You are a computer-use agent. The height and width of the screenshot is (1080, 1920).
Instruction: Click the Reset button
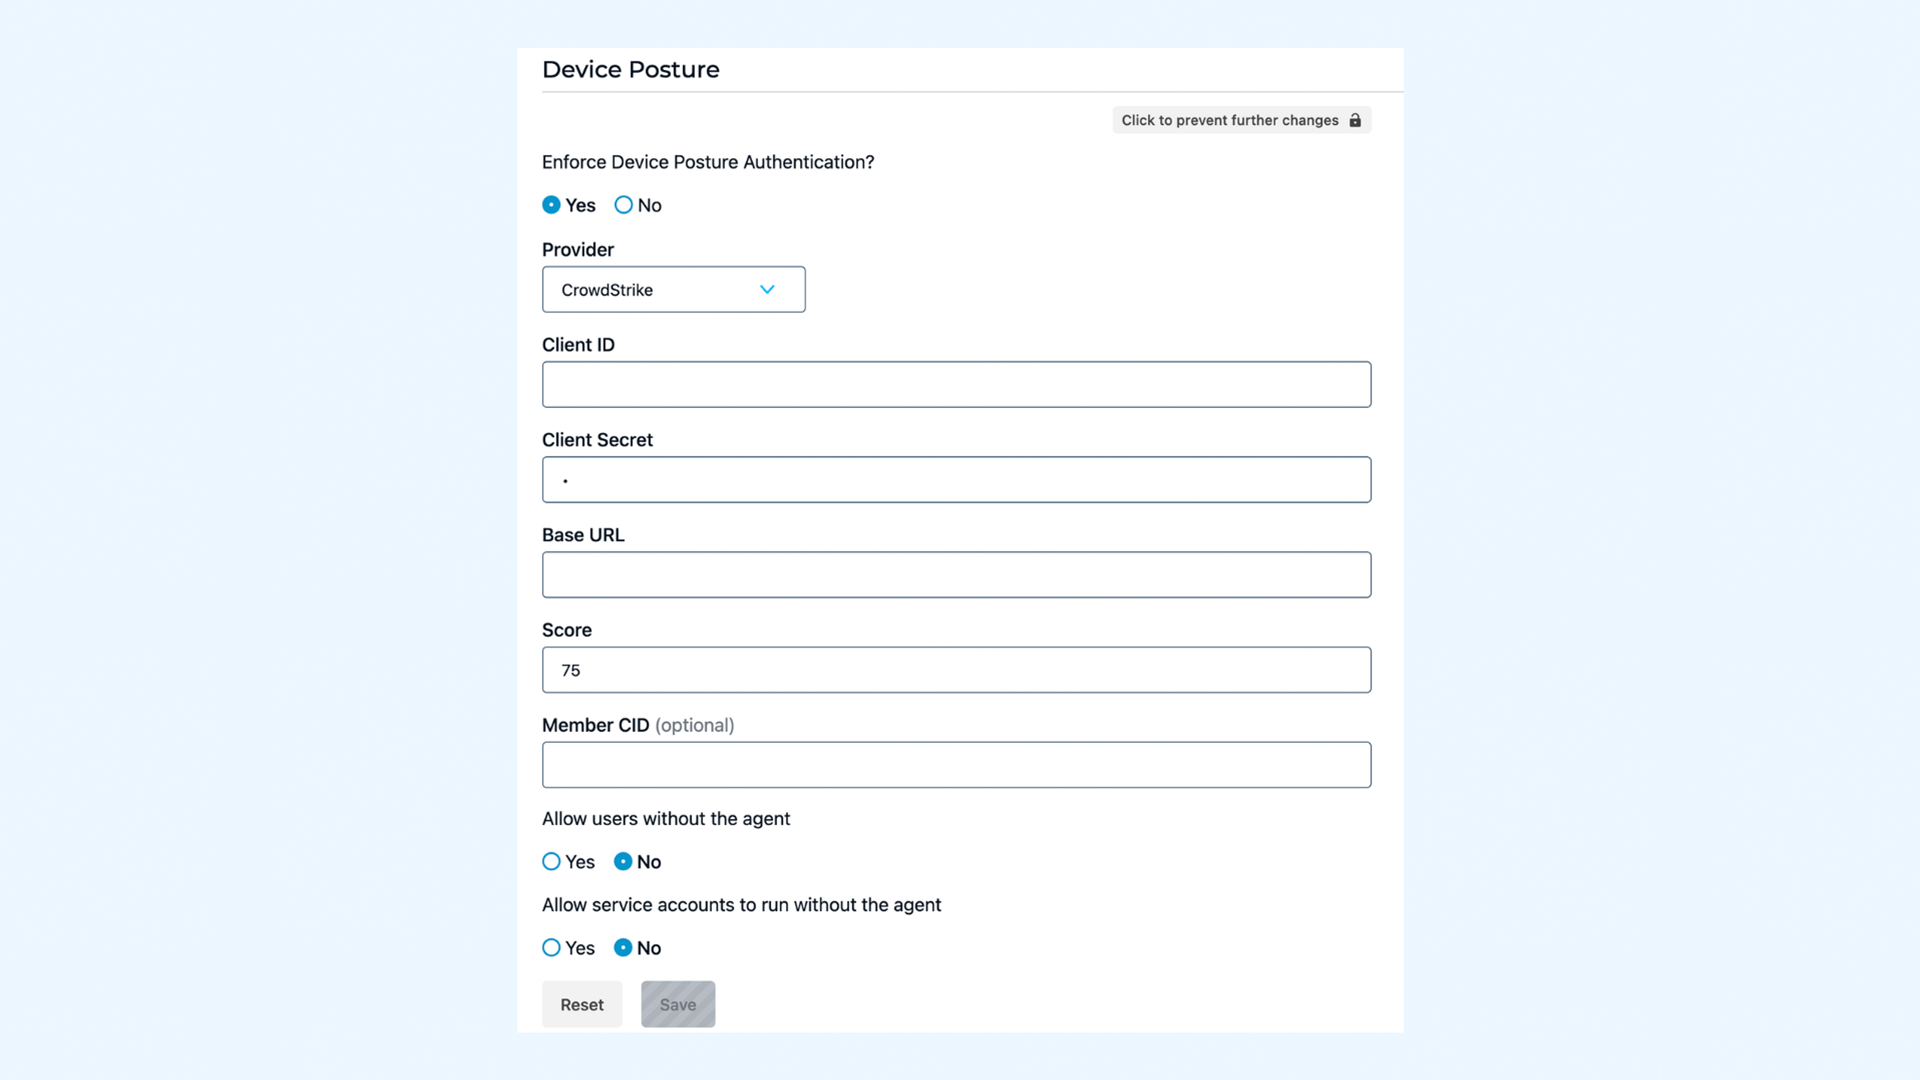(x=581, y=1004)
